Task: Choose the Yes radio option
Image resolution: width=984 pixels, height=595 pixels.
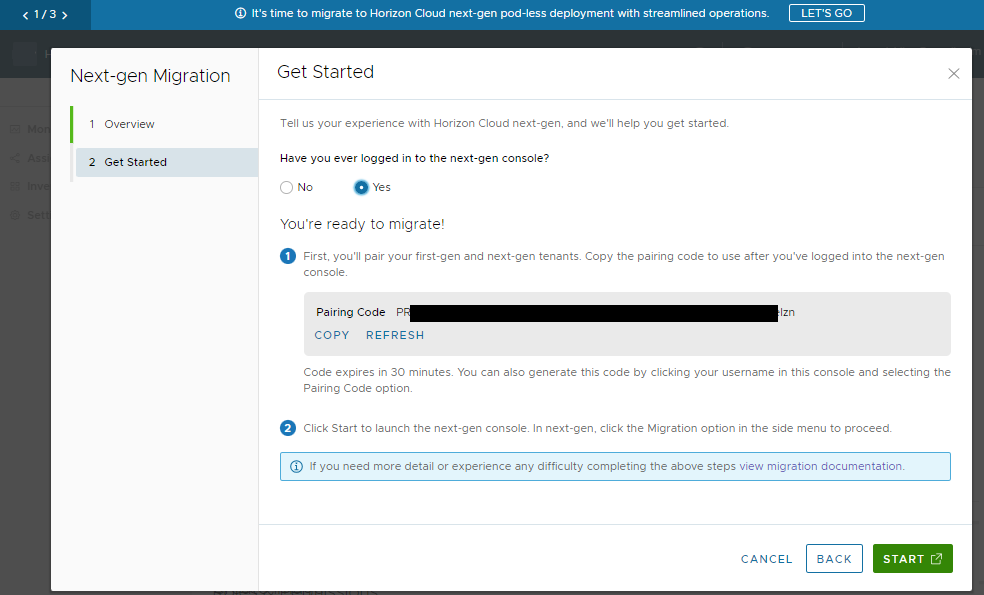Action: coord(361,187)
